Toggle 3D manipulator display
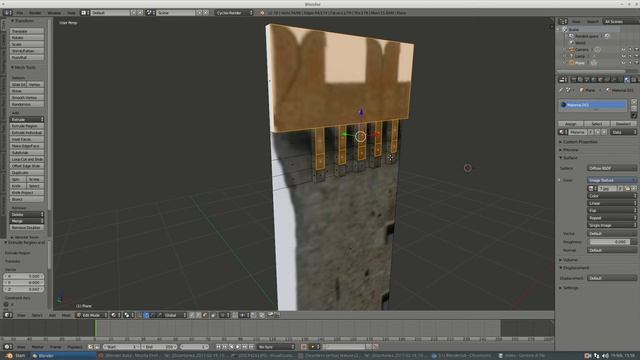Image resolution: width=640 pixels, height=360 pixels. [140, 315]
